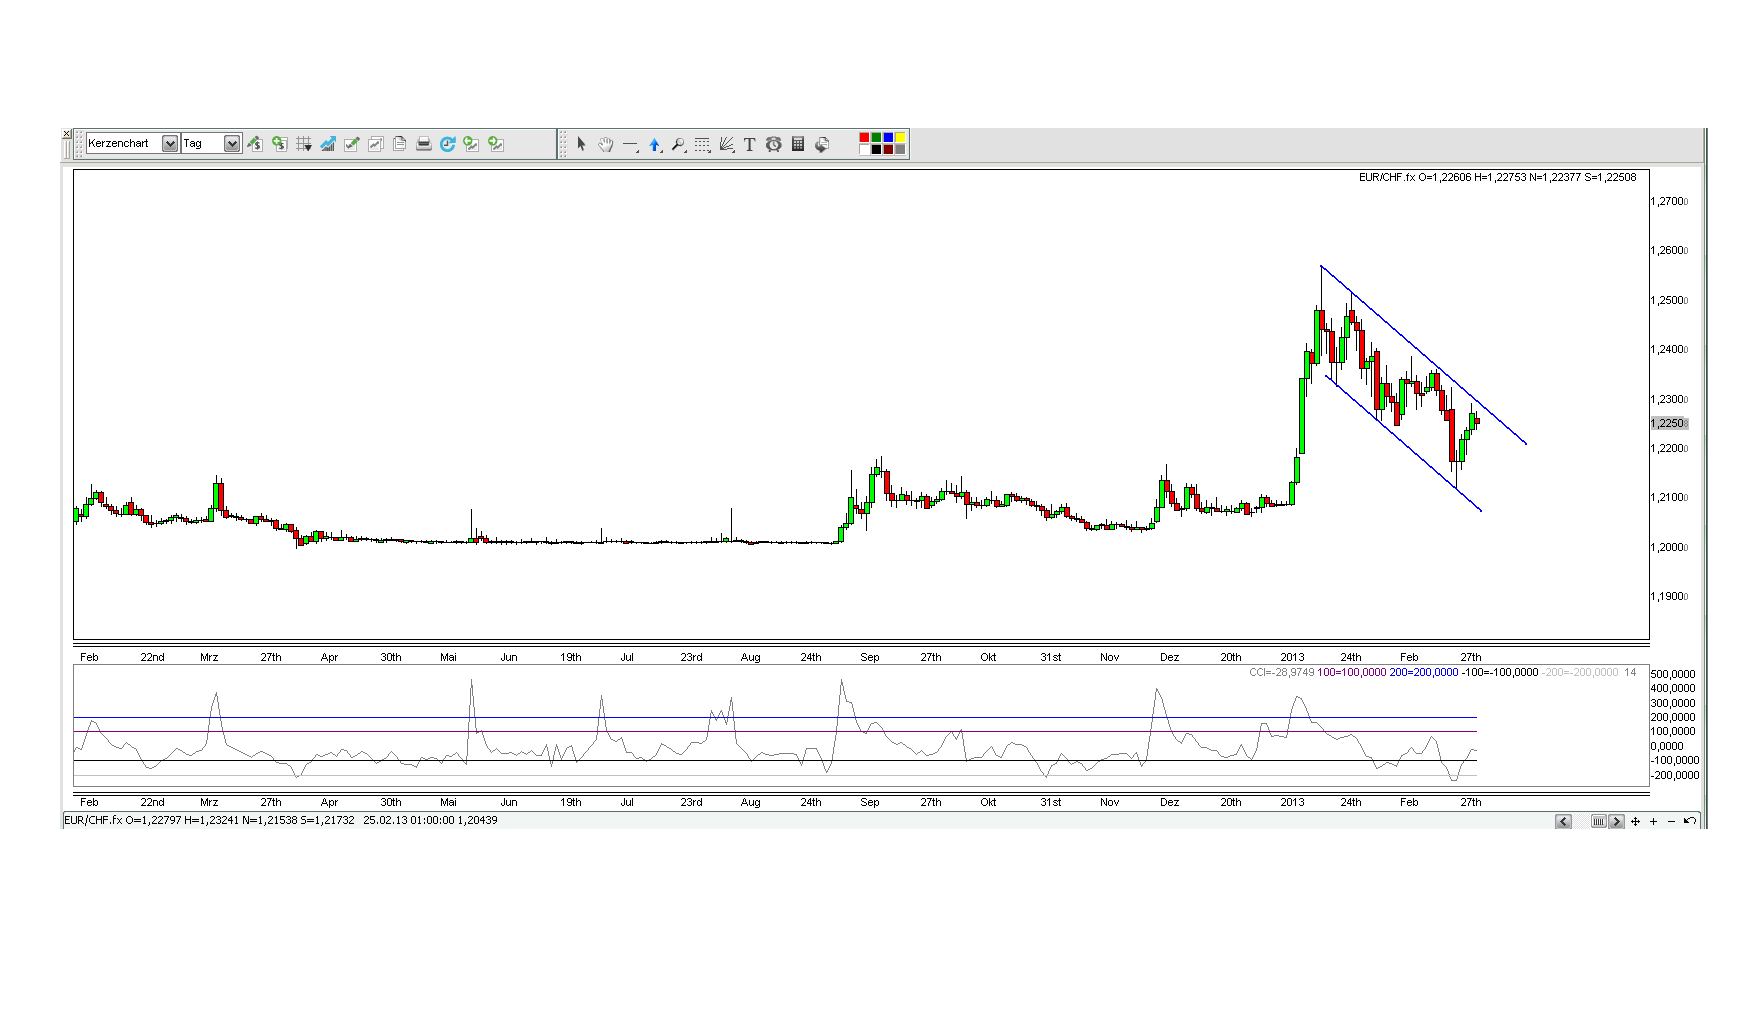Screen dimensions: 1764x1034
Task: Click the 500,0000 CCI axis label
Action: [x=1673, y=674]
